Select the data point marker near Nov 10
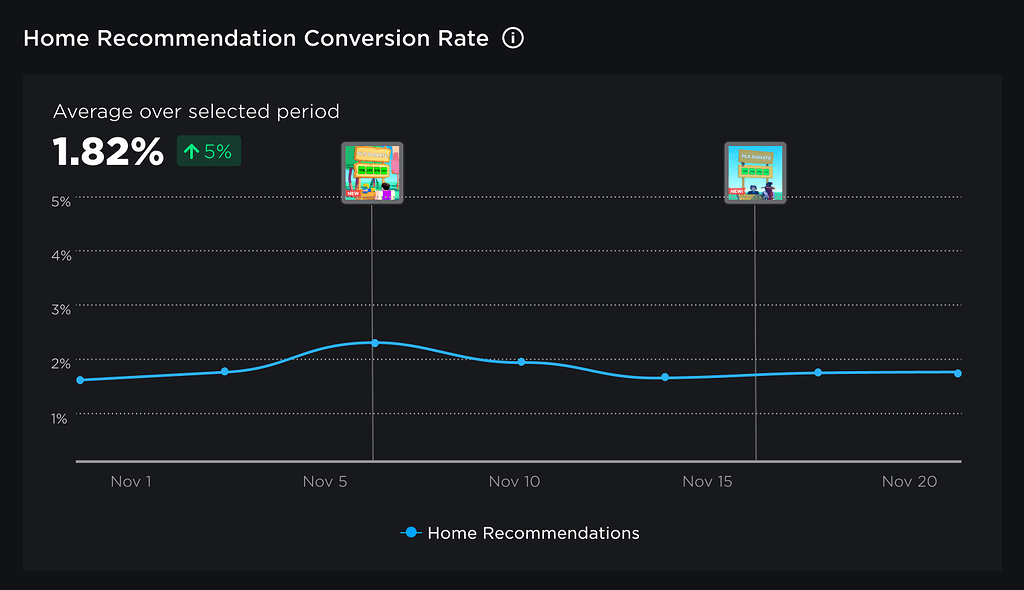This screenshot has width=1024, height=590. [x=520, y=362]
